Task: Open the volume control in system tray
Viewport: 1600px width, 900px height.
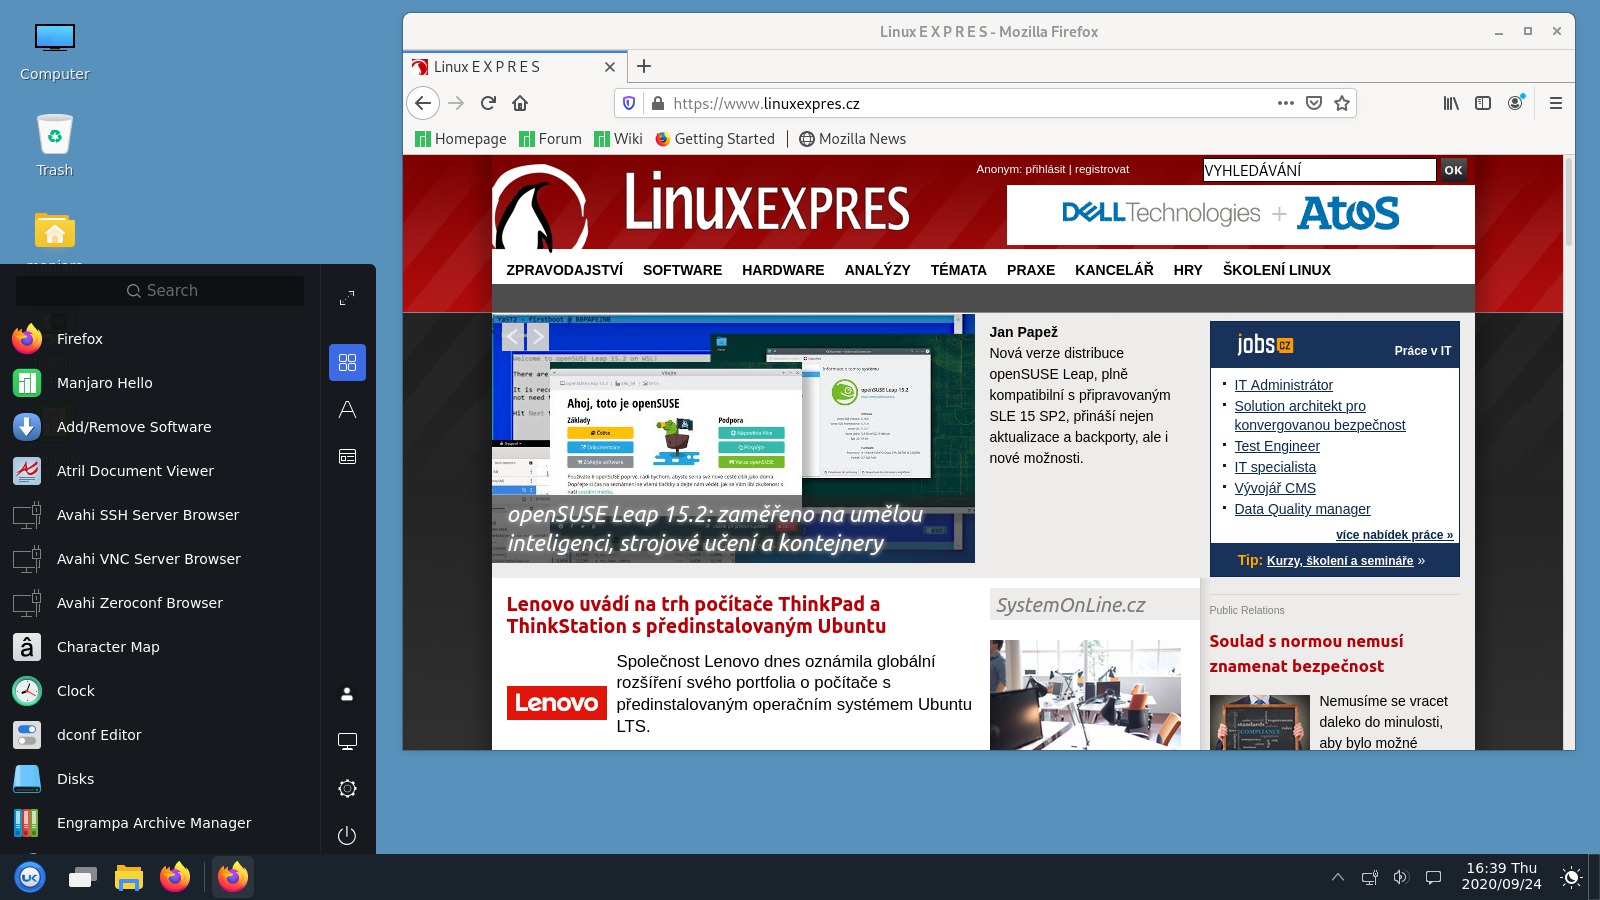Action: click(x=1401, y=877)
